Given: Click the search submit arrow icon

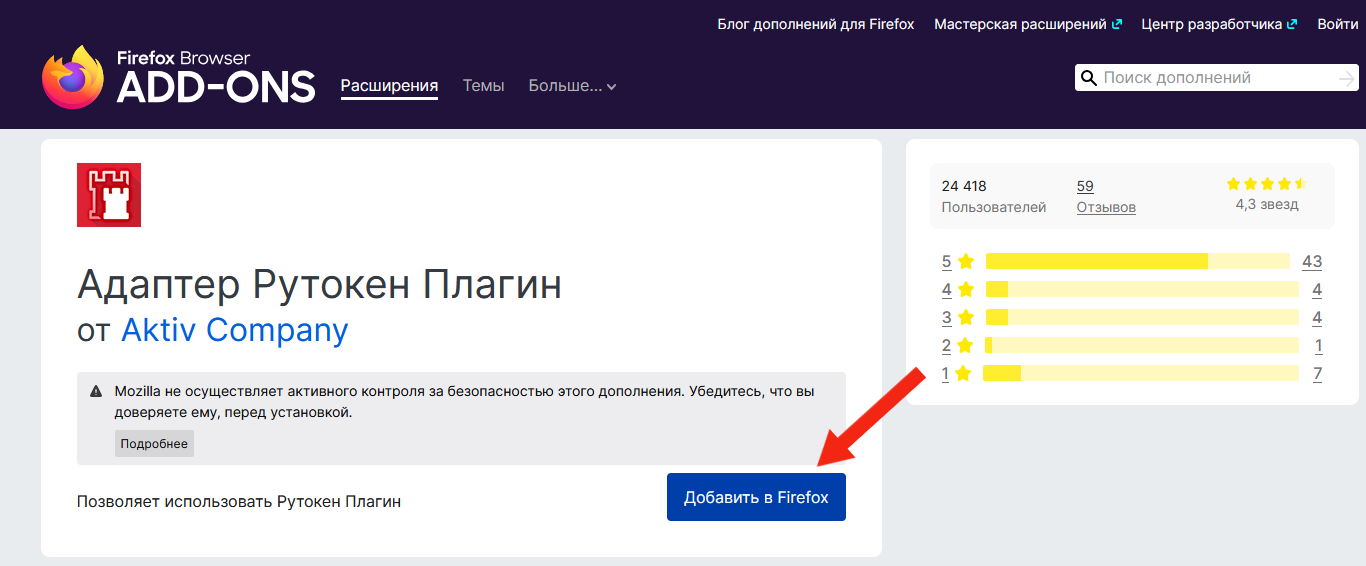Looking at the screenshot, I should (1346, 78).
